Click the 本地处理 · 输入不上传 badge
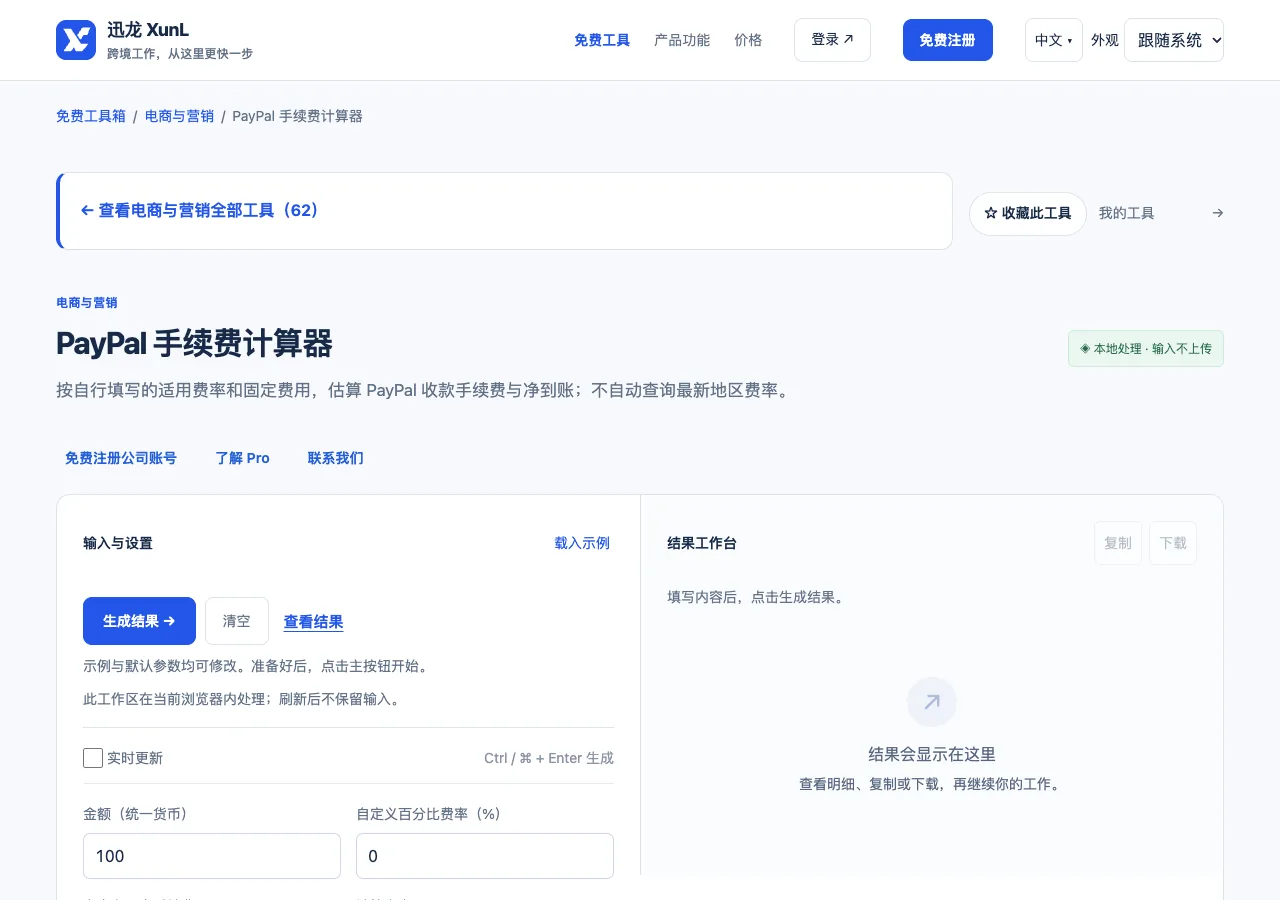 [1146, 349]
